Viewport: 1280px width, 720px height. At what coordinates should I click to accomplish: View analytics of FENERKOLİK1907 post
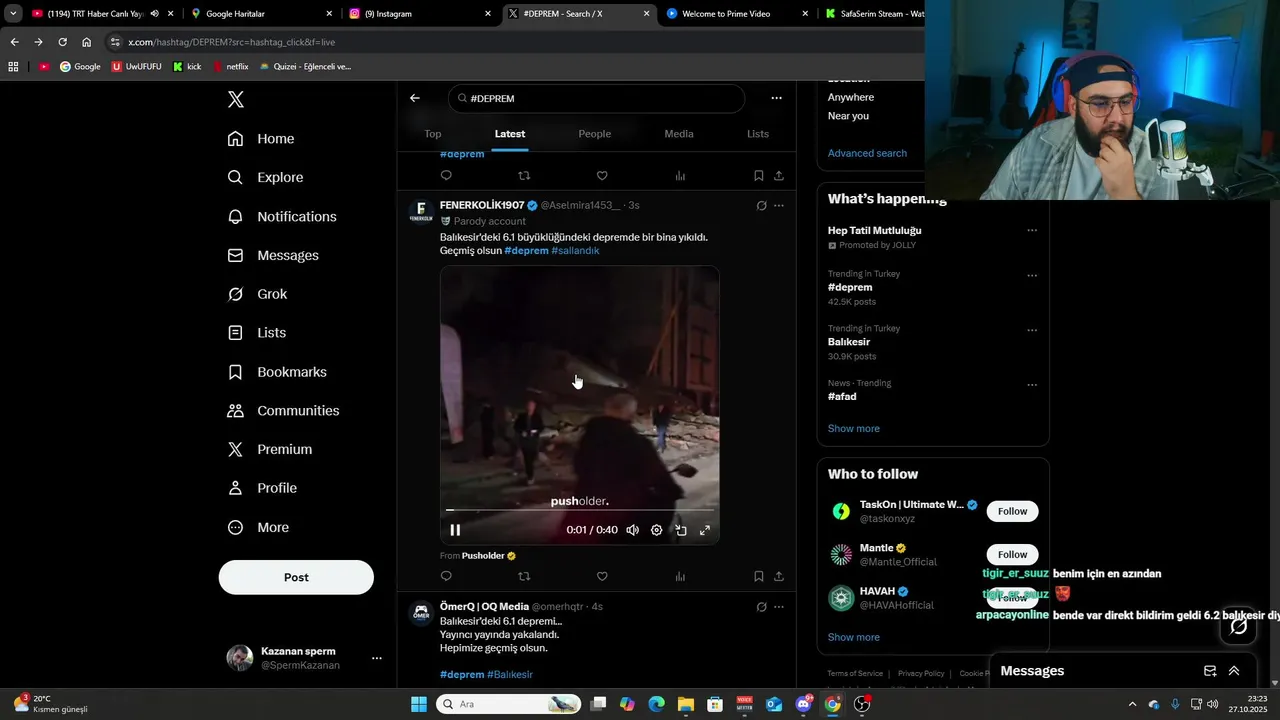click(680, 576)
